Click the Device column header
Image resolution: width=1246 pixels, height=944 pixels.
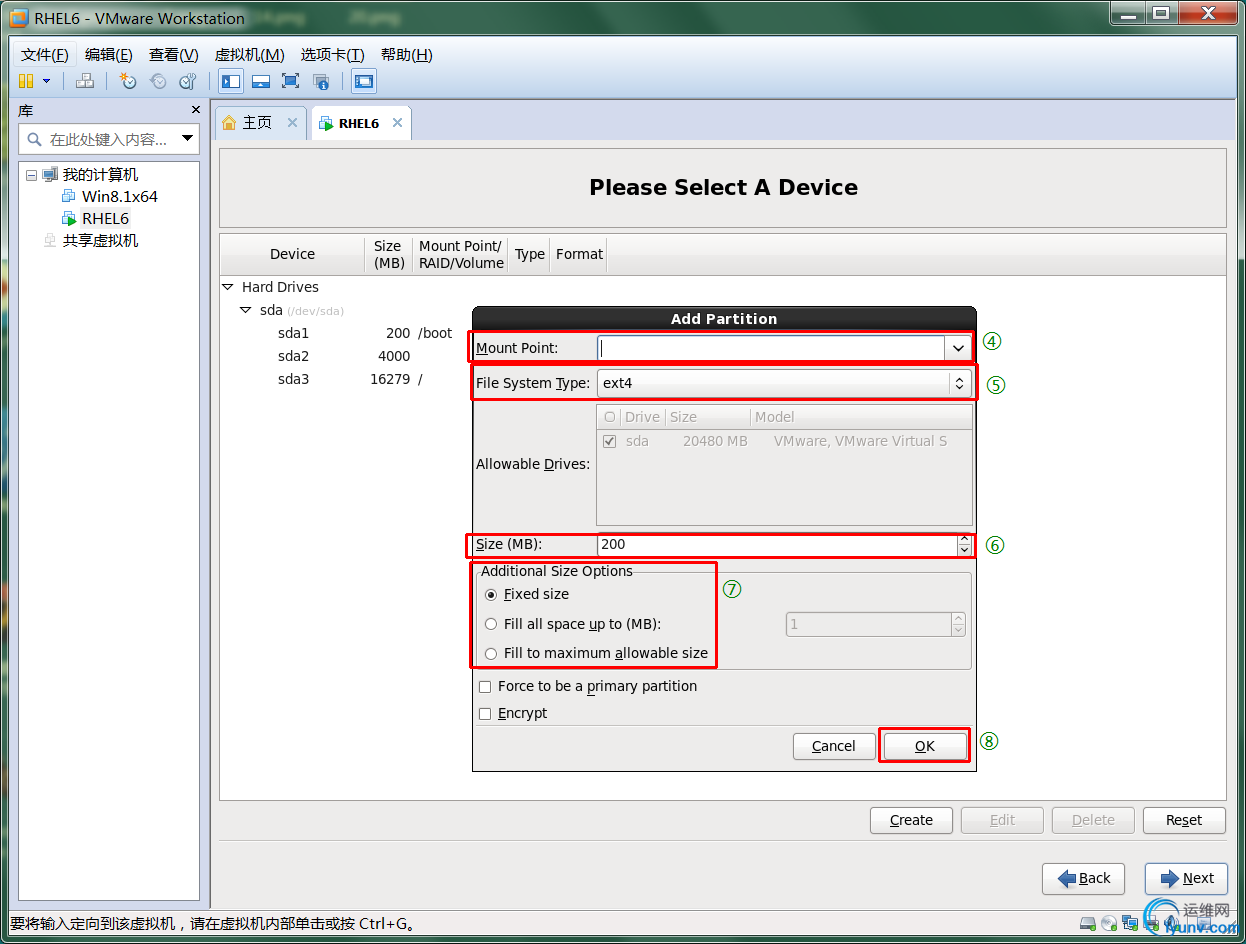[x=292, y=254]
